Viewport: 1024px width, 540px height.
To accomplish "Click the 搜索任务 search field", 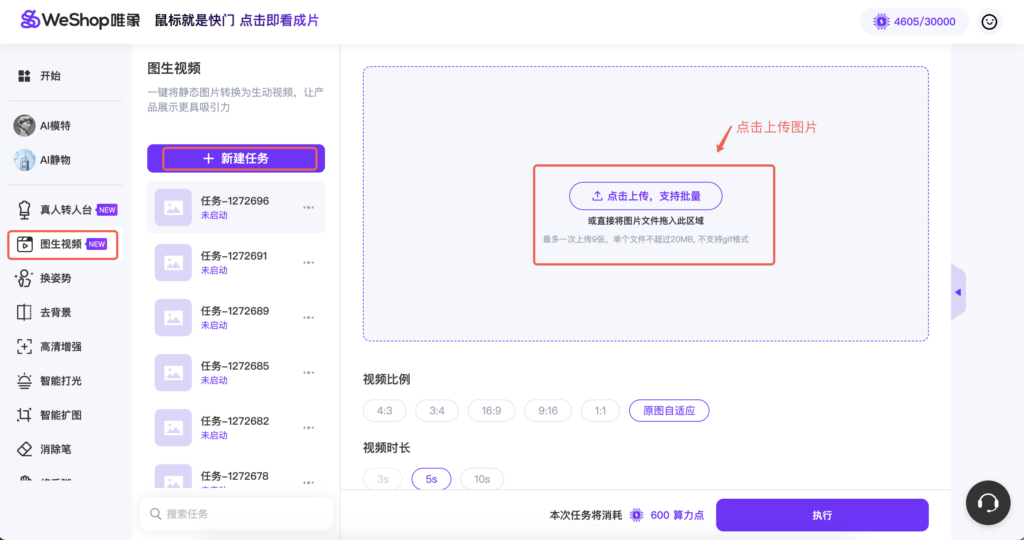I will click(236, 514).
